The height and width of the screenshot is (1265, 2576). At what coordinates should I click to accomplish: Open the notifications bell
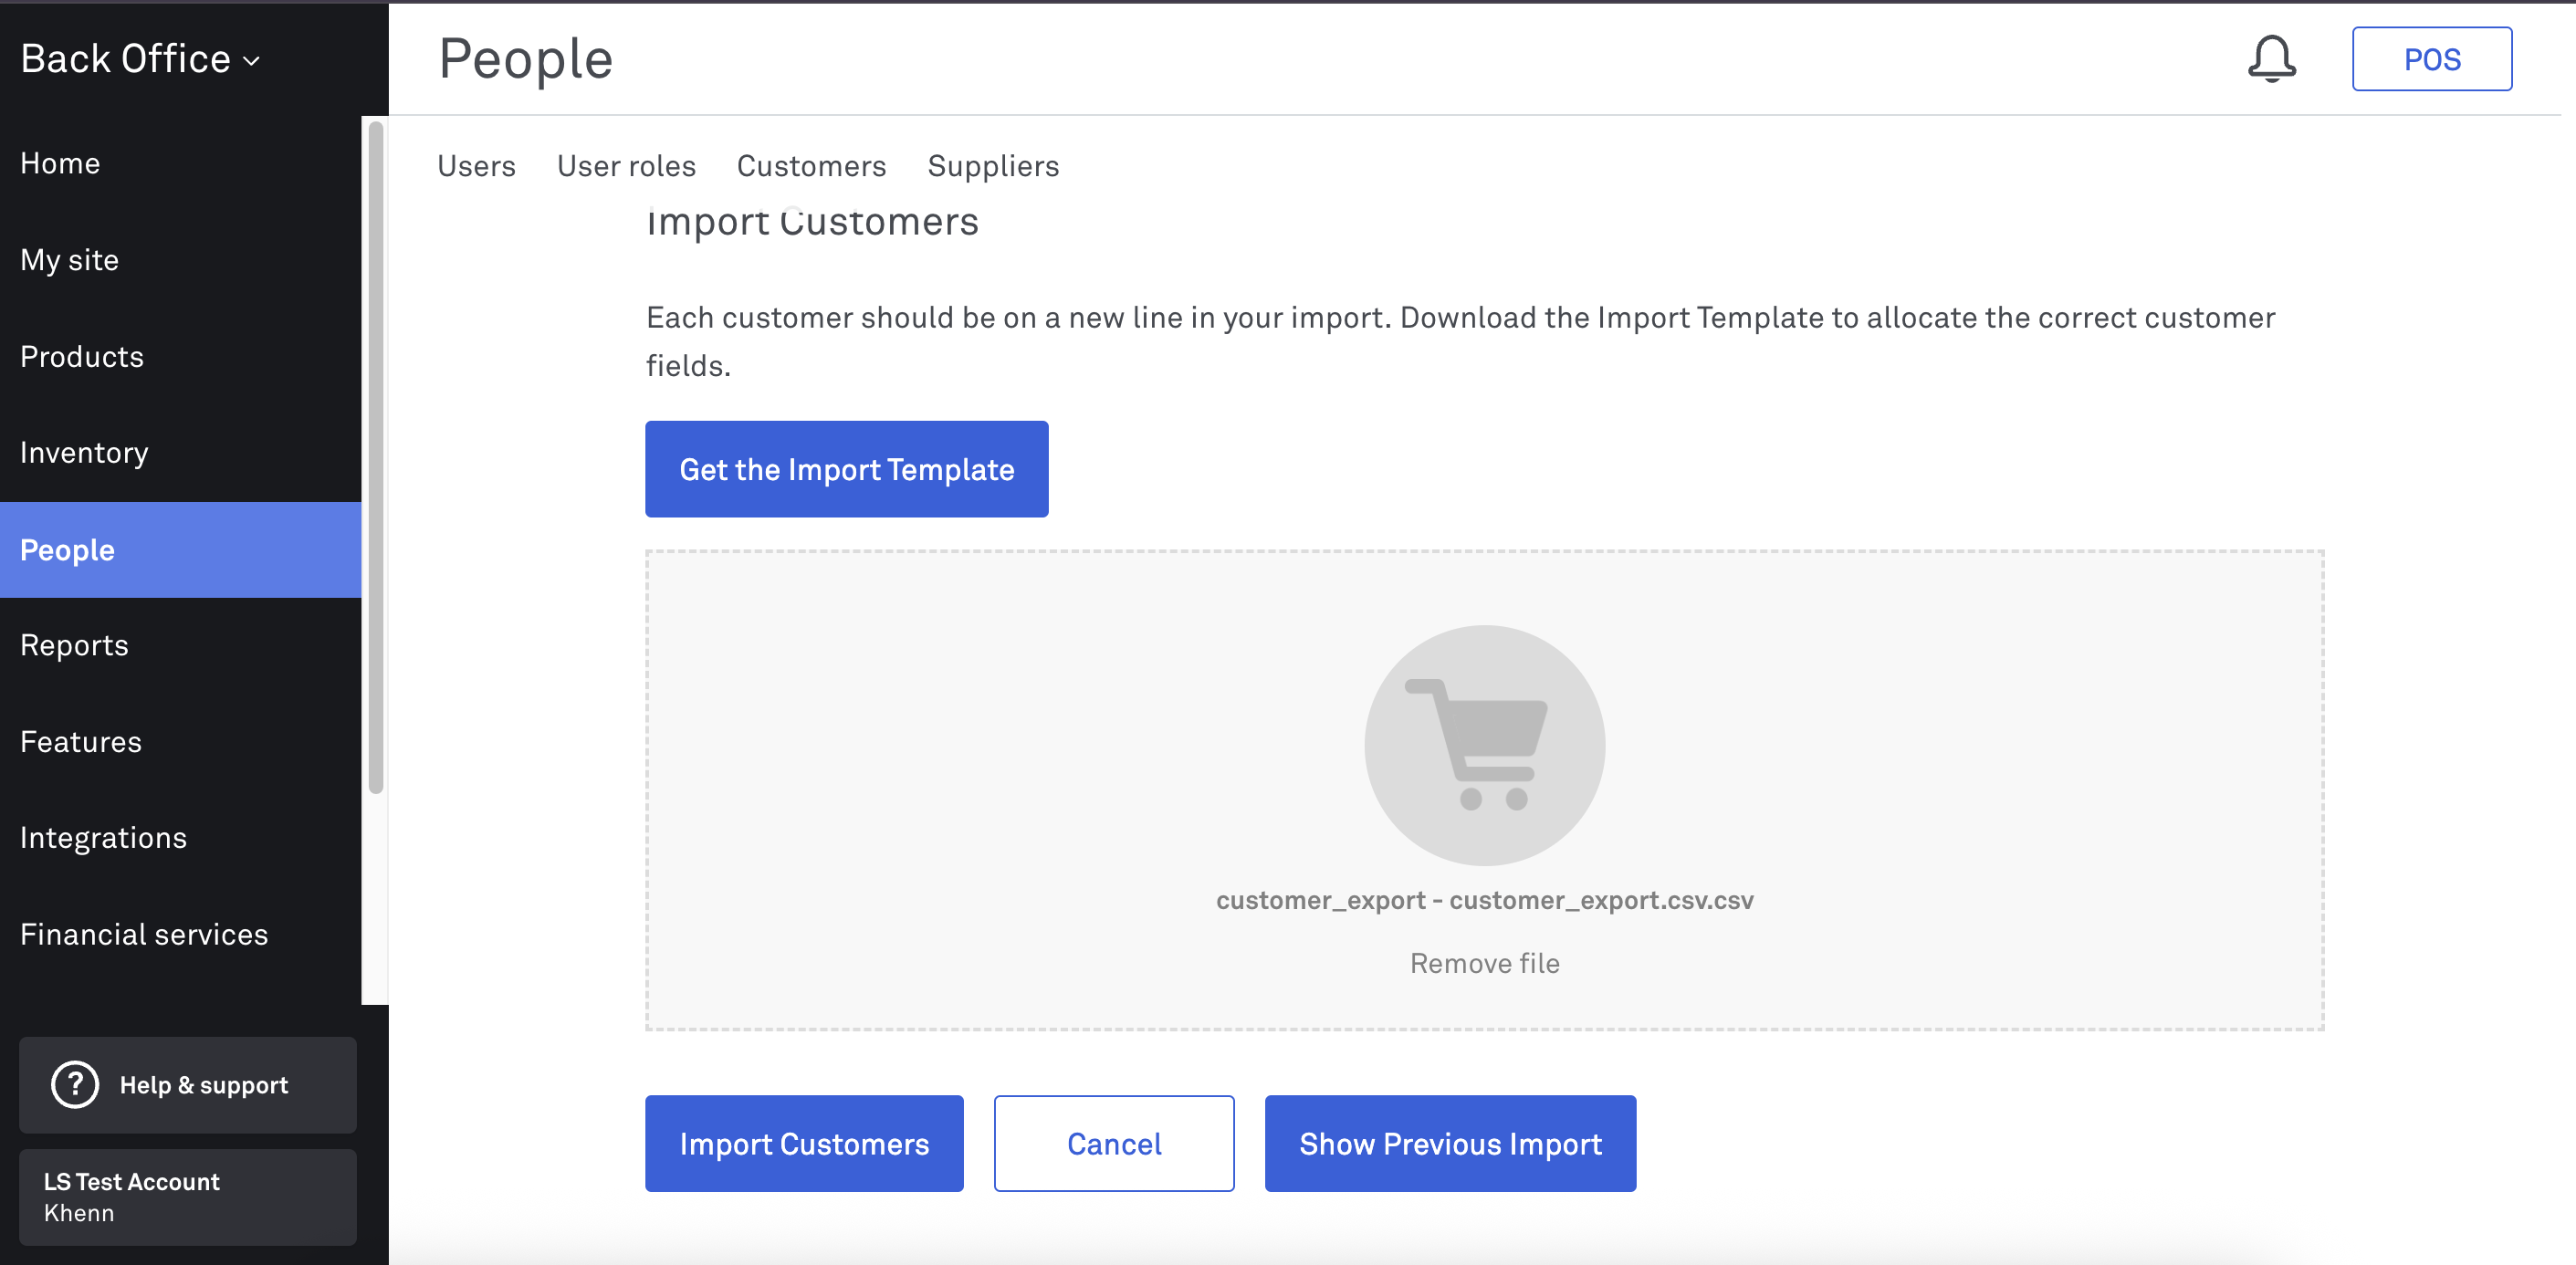coord(2271,59)
